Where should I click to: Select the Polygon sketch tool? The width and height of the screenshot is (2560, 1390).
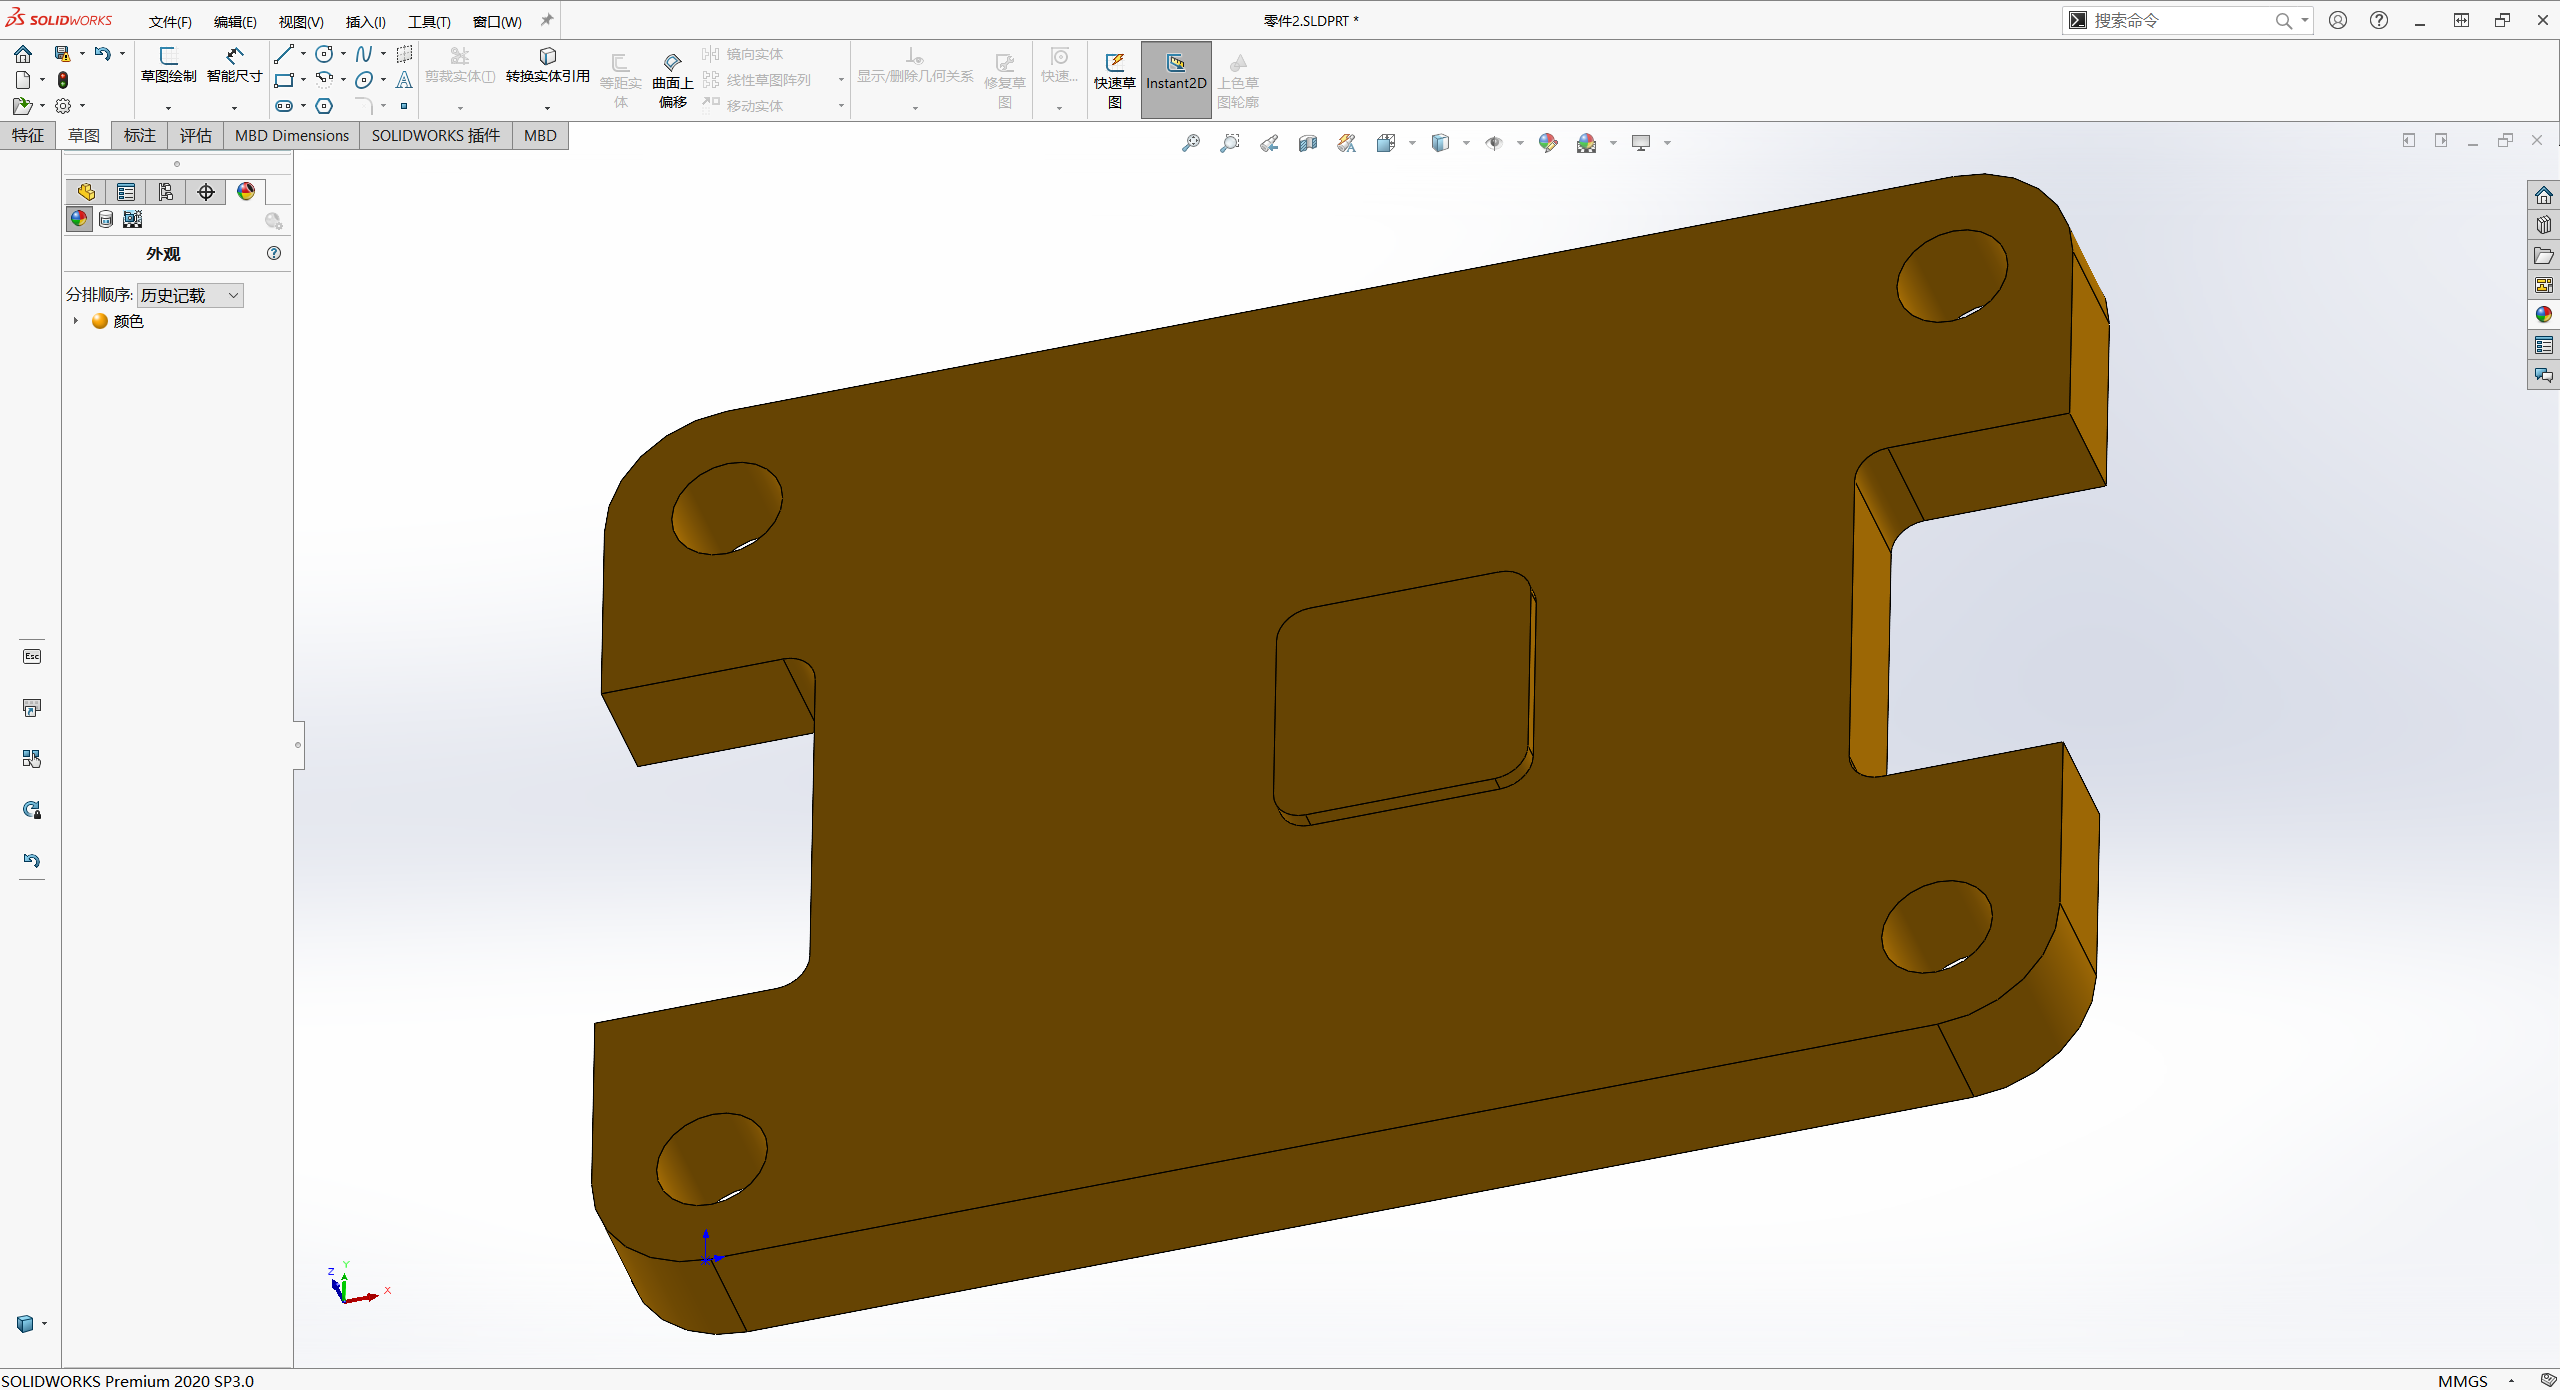click(324, 106)
